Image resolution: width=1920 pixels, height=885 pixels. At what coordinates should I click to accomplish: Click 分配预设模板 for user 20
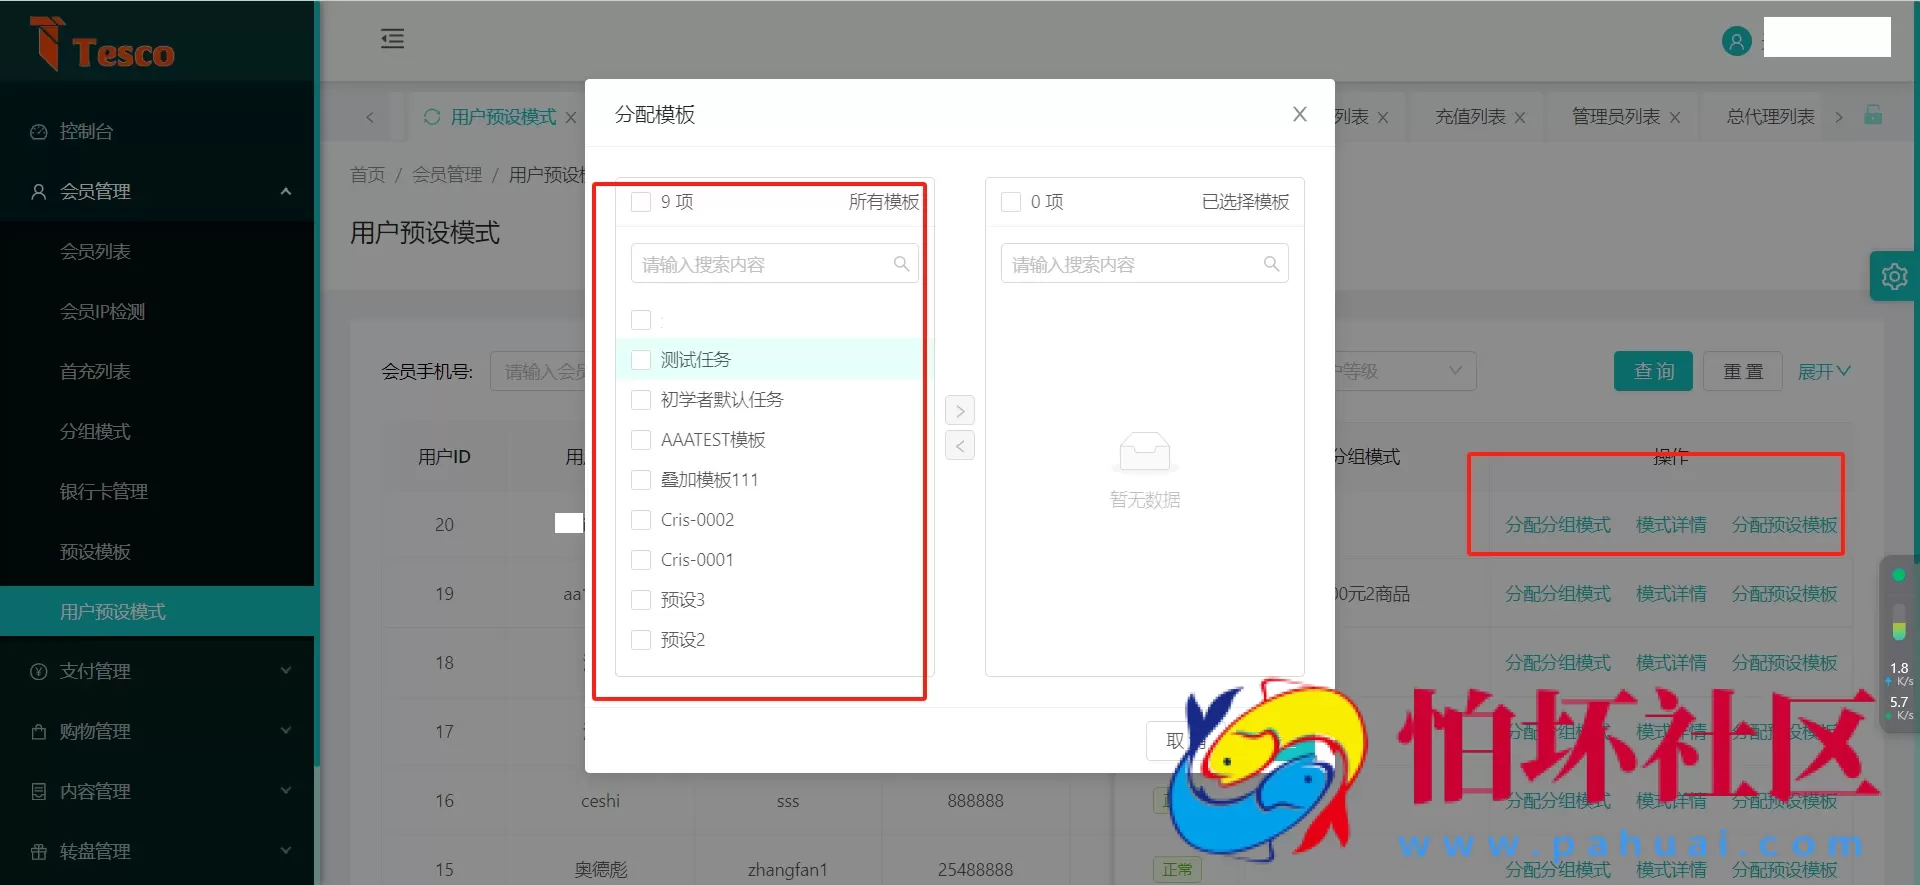1784,525
